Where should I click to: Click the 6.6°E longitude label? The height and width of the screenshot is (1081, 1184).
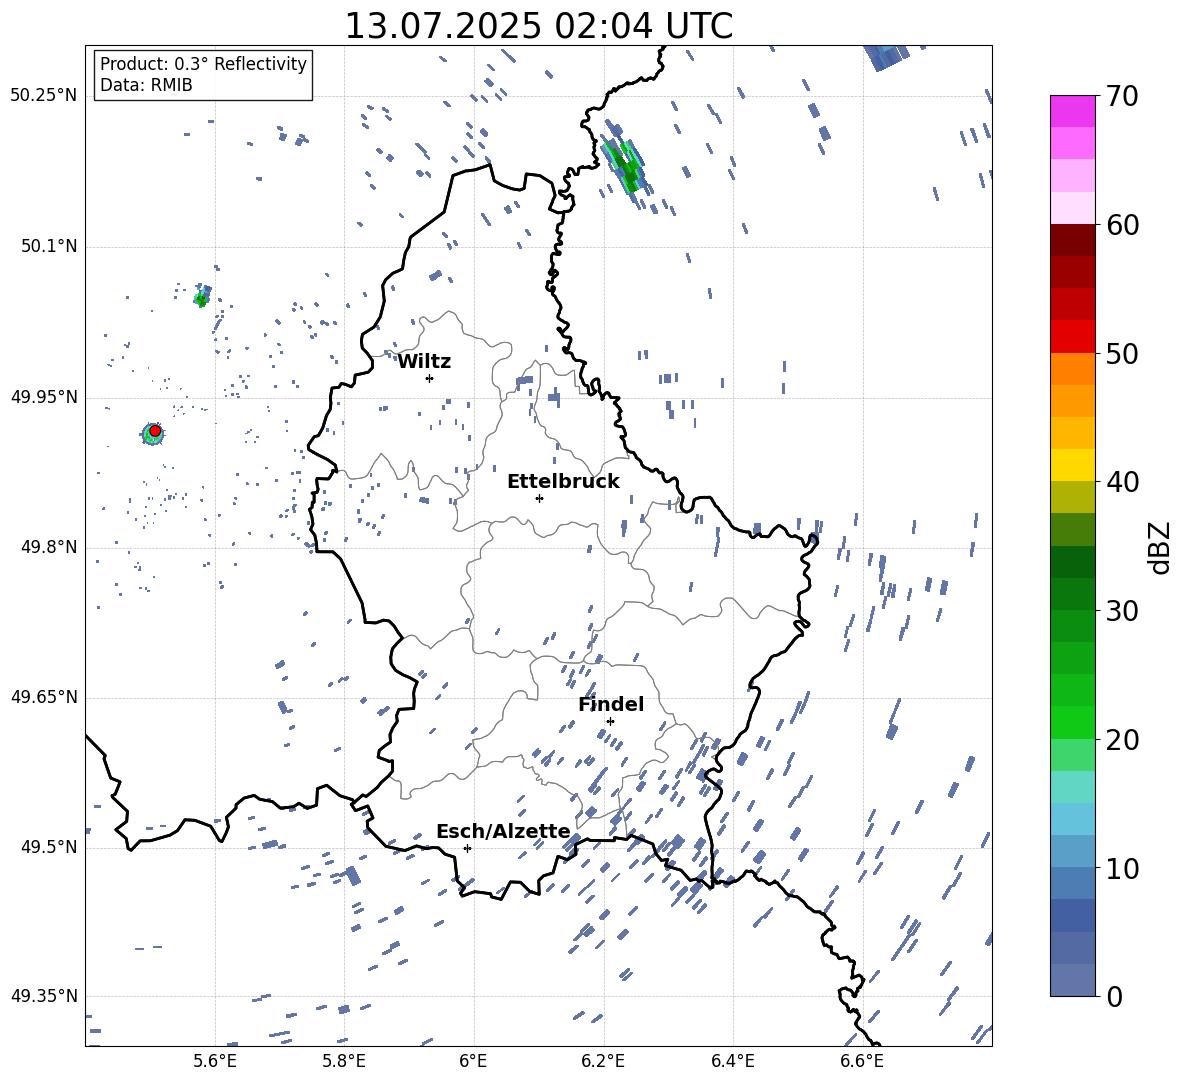(862, 1061)
